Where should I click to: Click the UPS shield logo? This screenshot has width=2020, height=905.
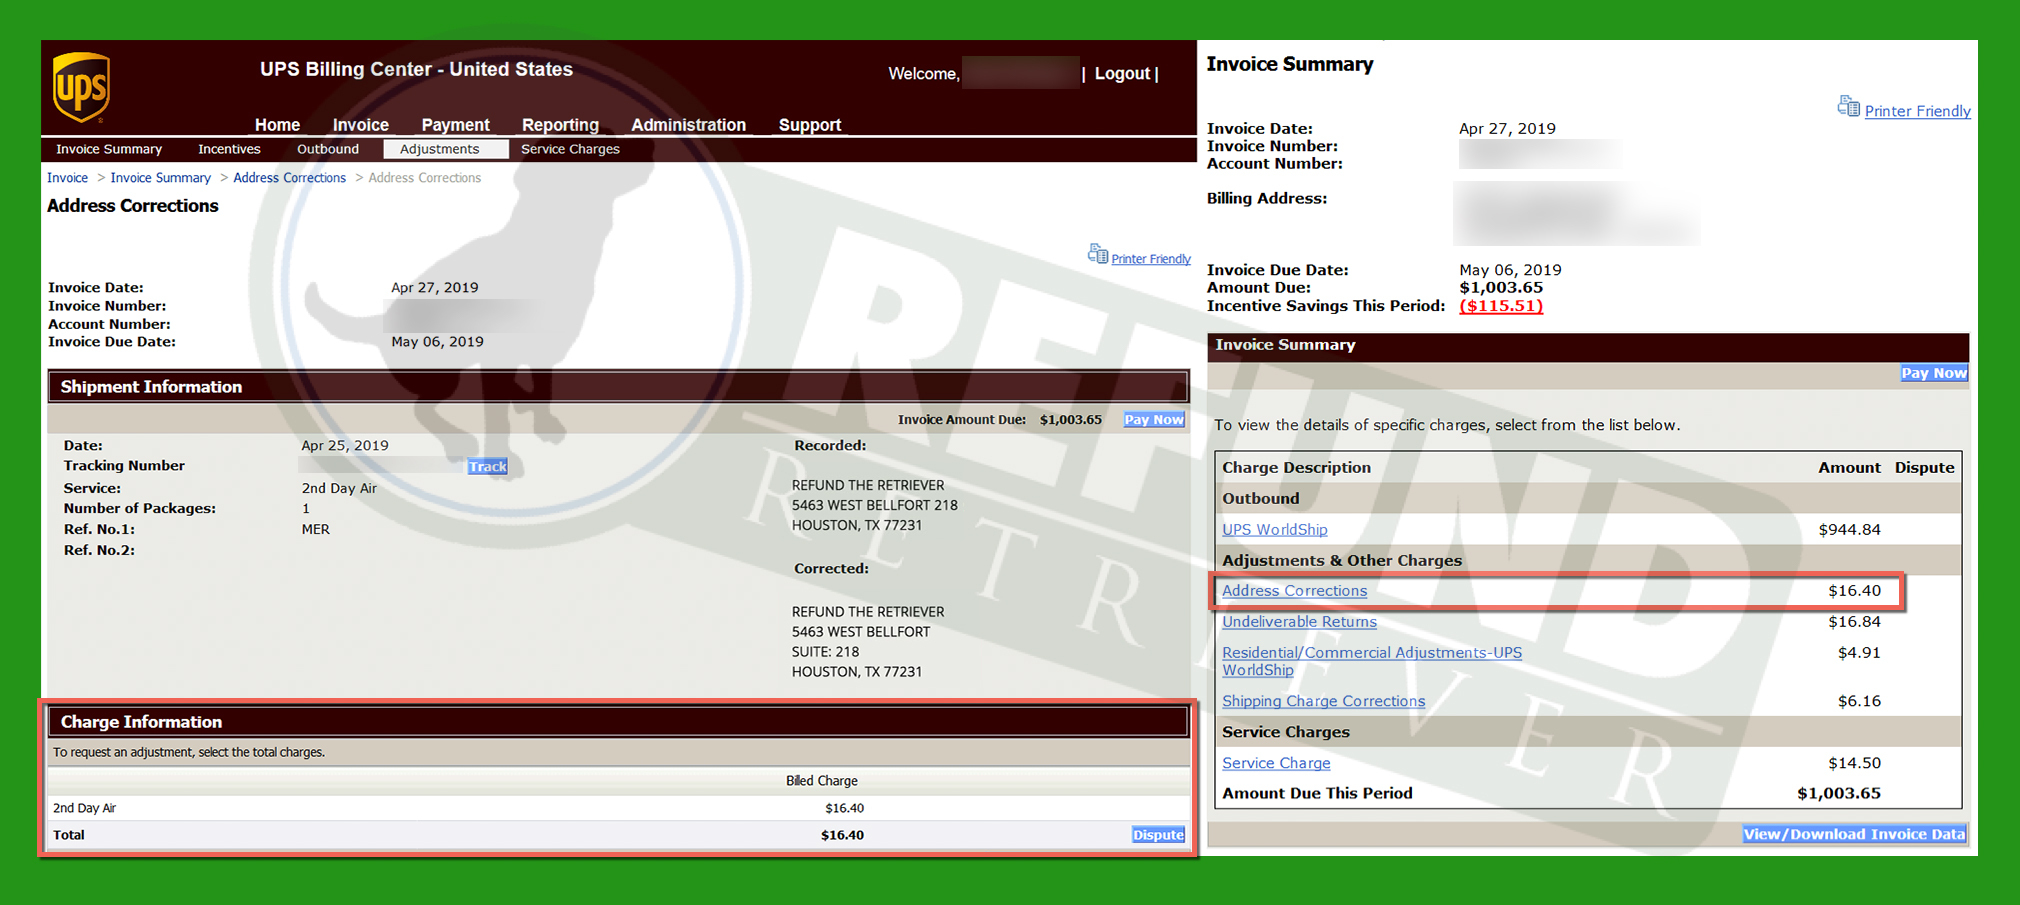tap(81, 87)
